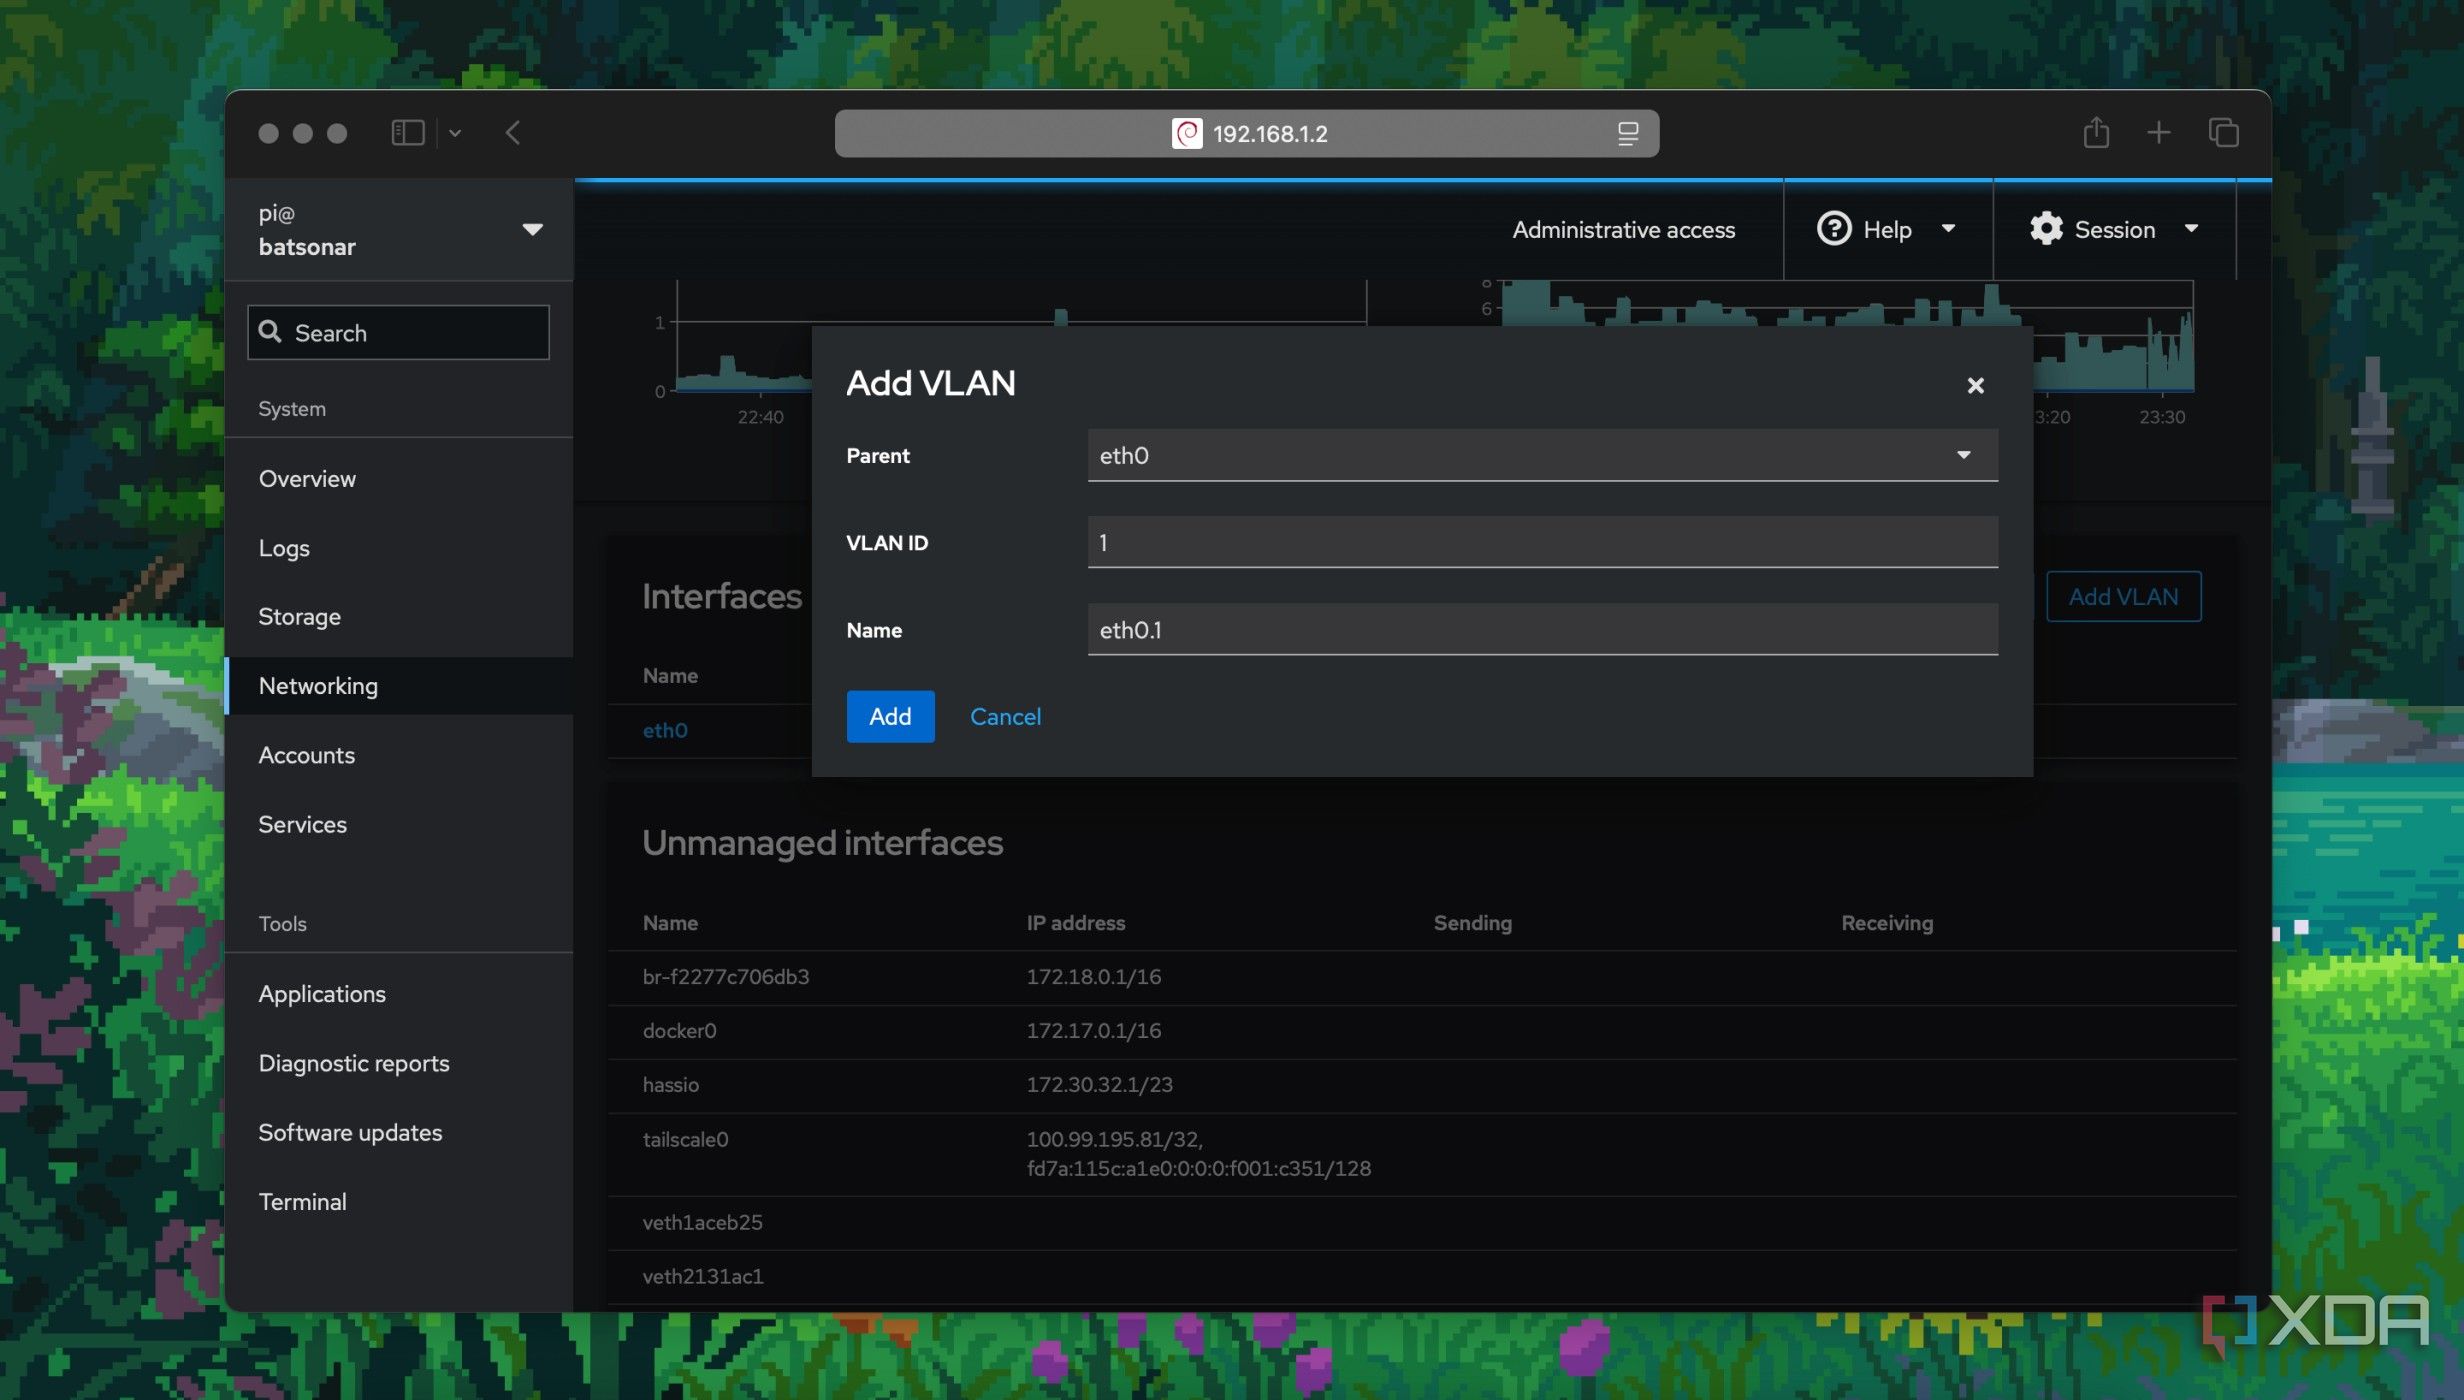Click the IP address 100.99.195.81/32
Viewport: 2464px width, 1400px height.
(1114, 1139)
